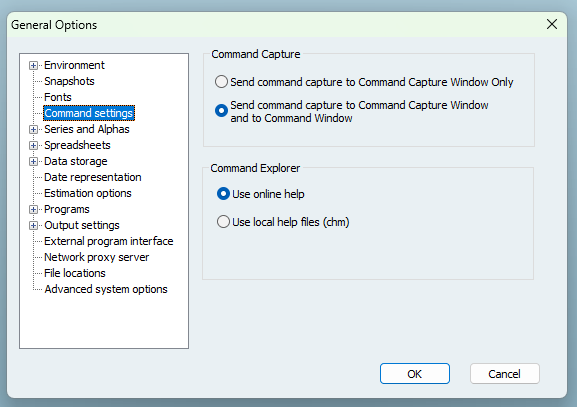Viewport: 577px width, 407px height.
Task: Dismiss dialog with Cancel button
Action: pos(505,374)
